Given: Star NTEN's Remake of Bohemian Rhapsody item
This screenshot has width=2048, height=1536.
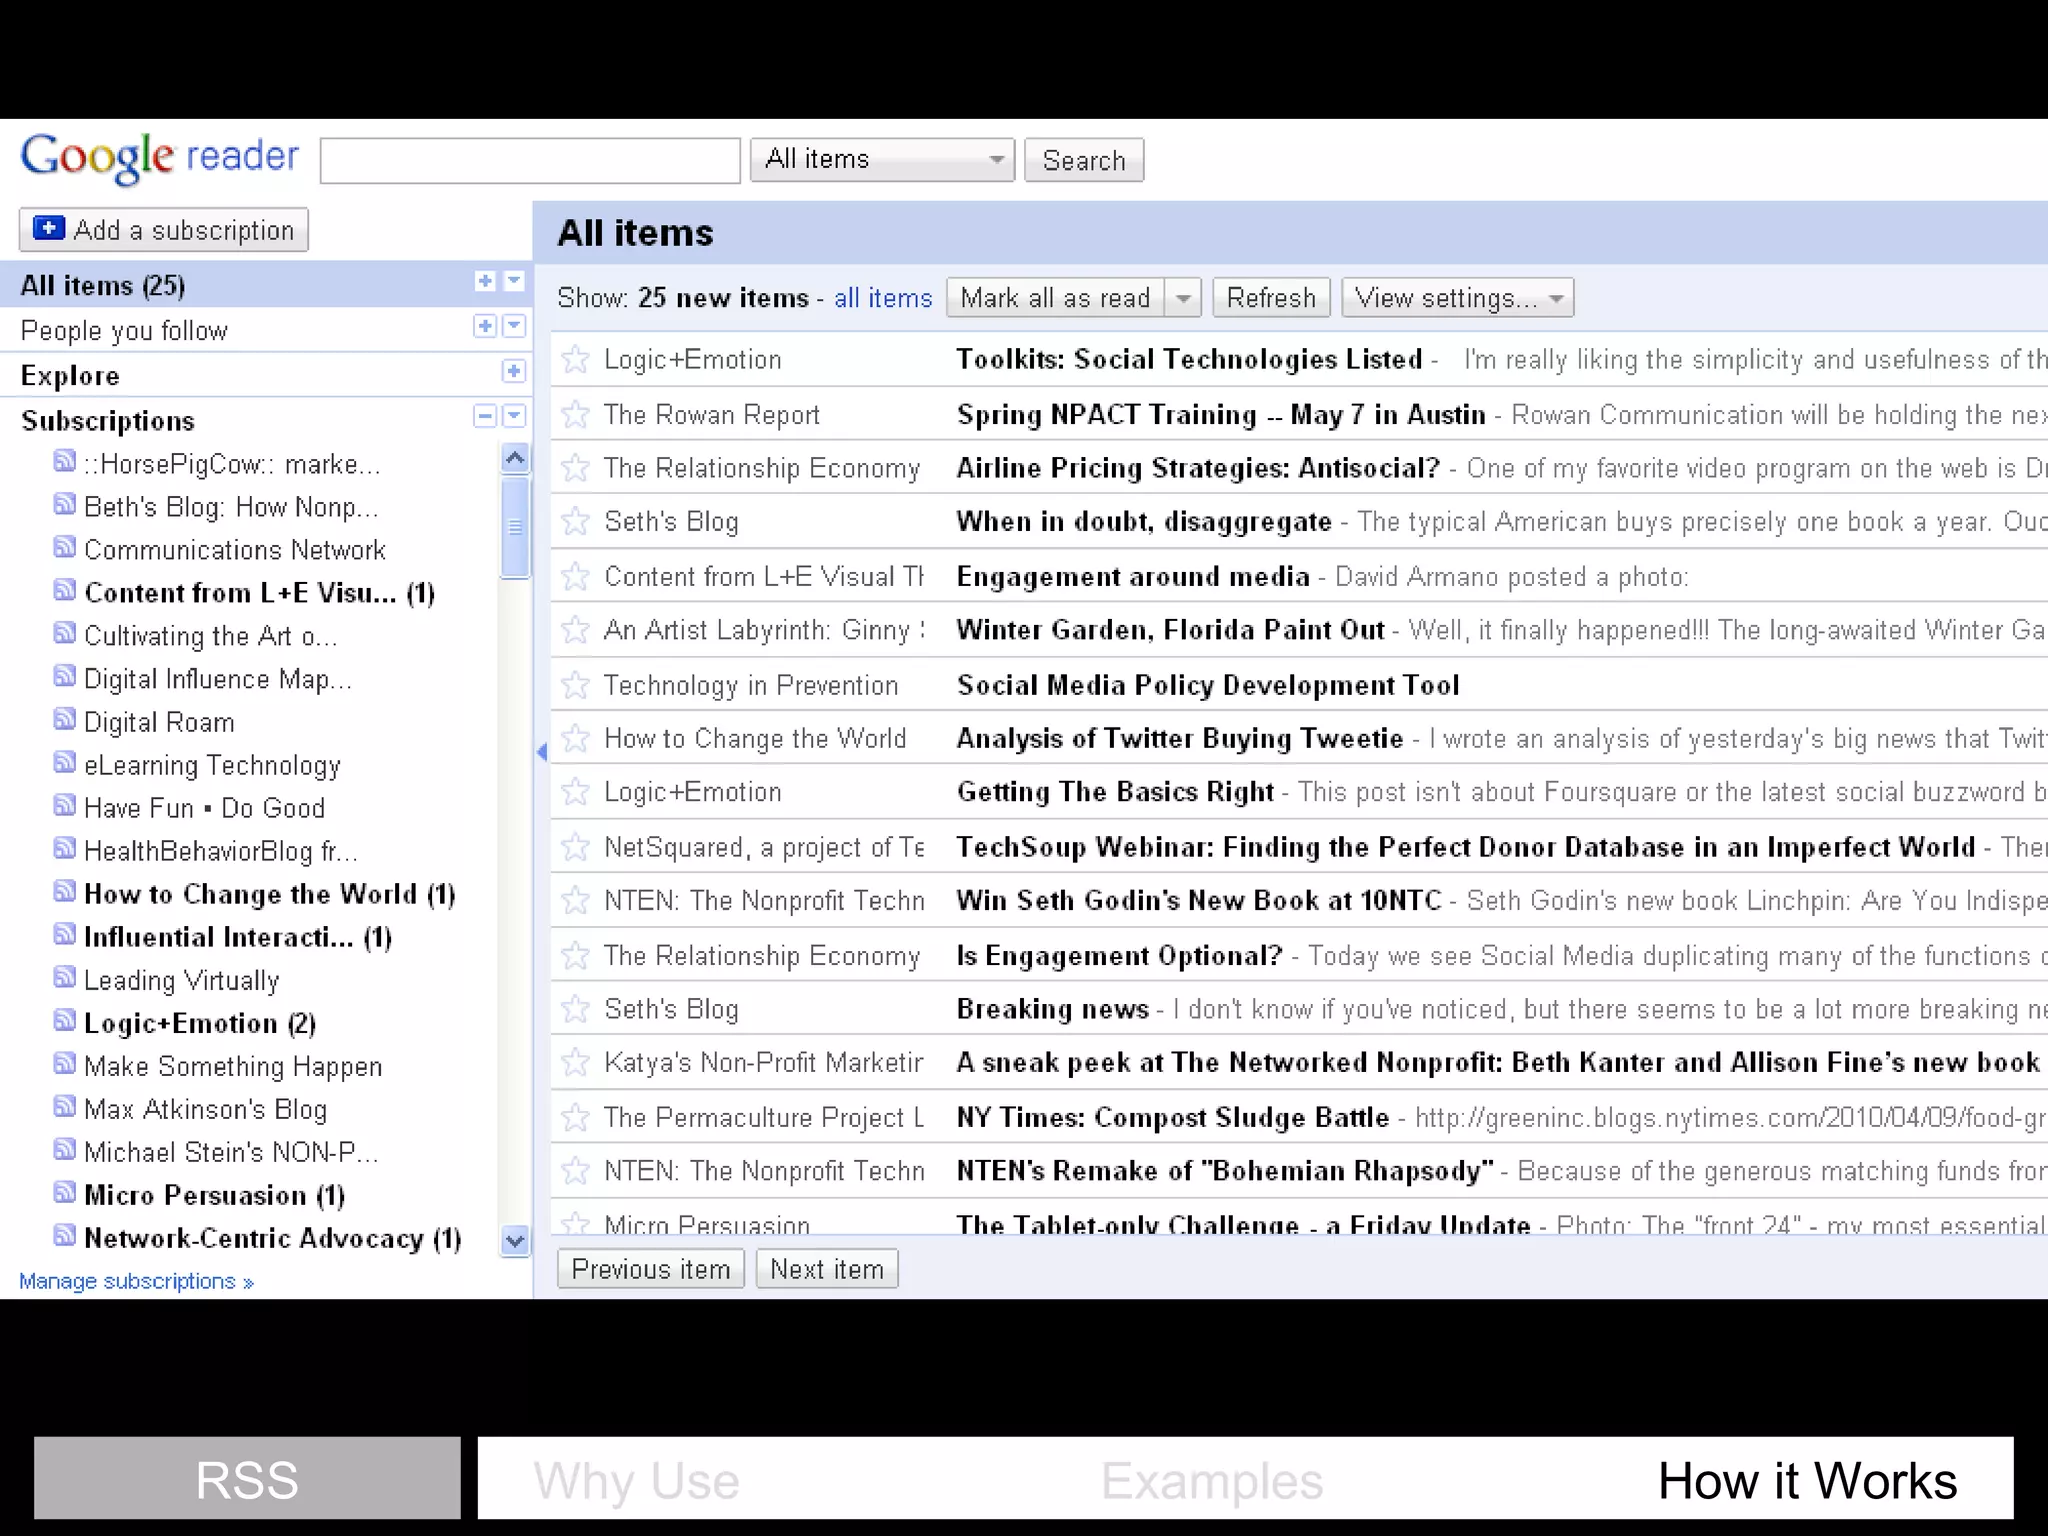Looking at the screenshot, I should pyautogui.click(x=575, y=1170).
